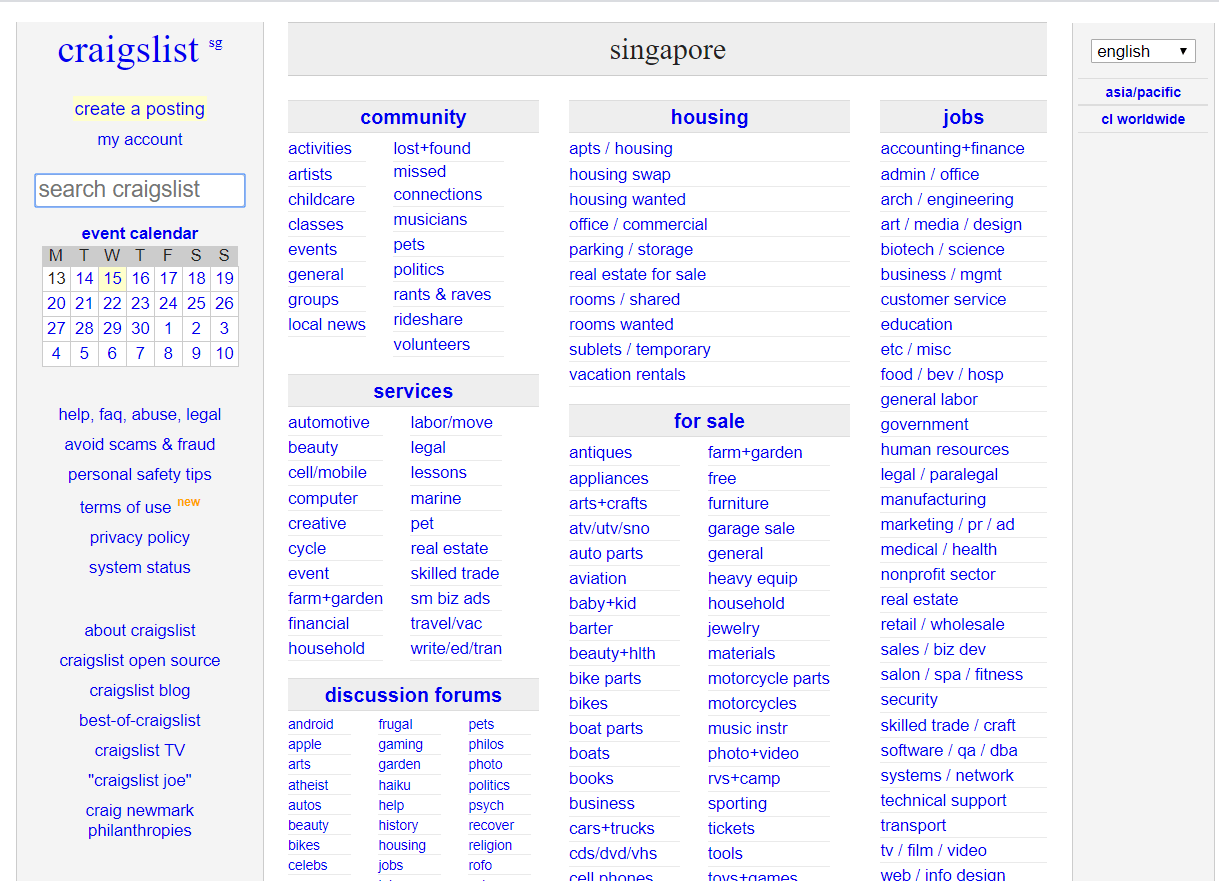Browse childcare listings

tap(321, 199)
